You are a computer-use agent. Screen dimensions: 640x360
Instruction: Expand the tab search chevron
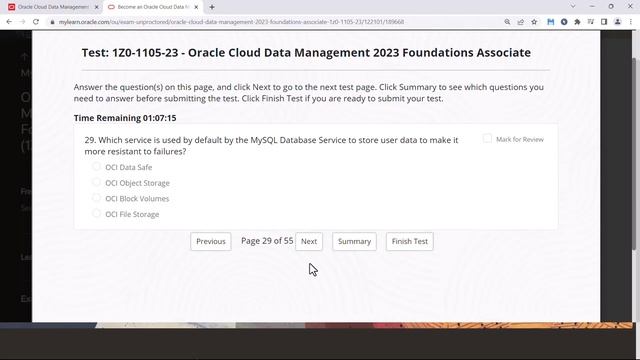tap(573, 7)
